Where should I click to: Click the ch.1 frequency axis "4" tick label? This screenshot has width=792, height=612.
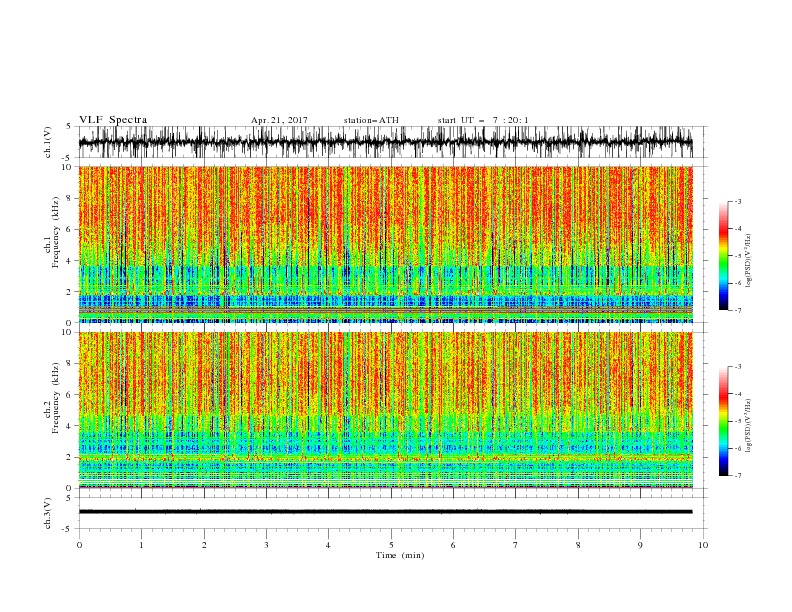[69, 261]
